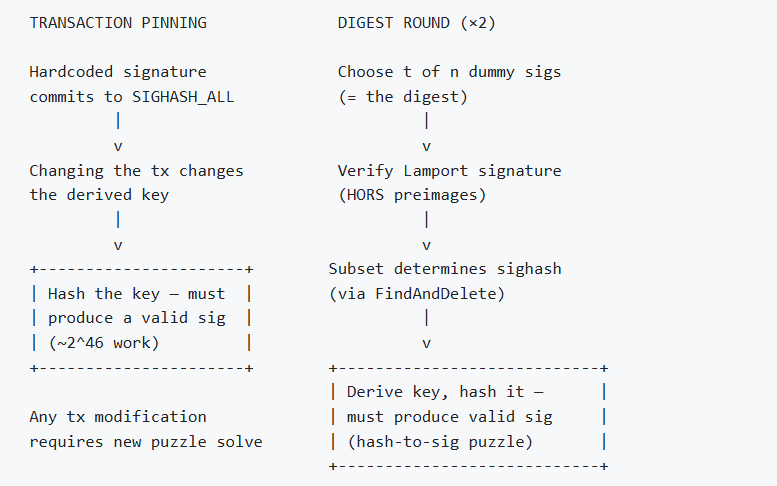
Task: Click 'must produce valid sig' in right box
Action: click(449, 416)
